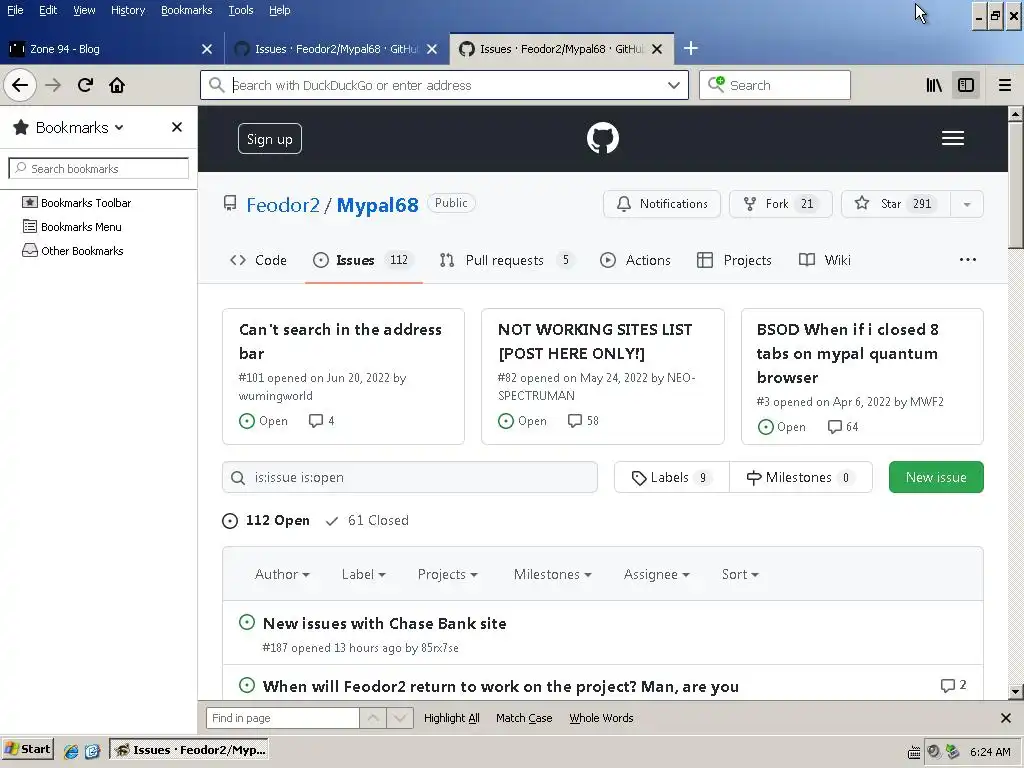This screenshot has height=768, width=1024.
Task: Open pinned issue Can't search in address bar
Action: tap(340, 341)
